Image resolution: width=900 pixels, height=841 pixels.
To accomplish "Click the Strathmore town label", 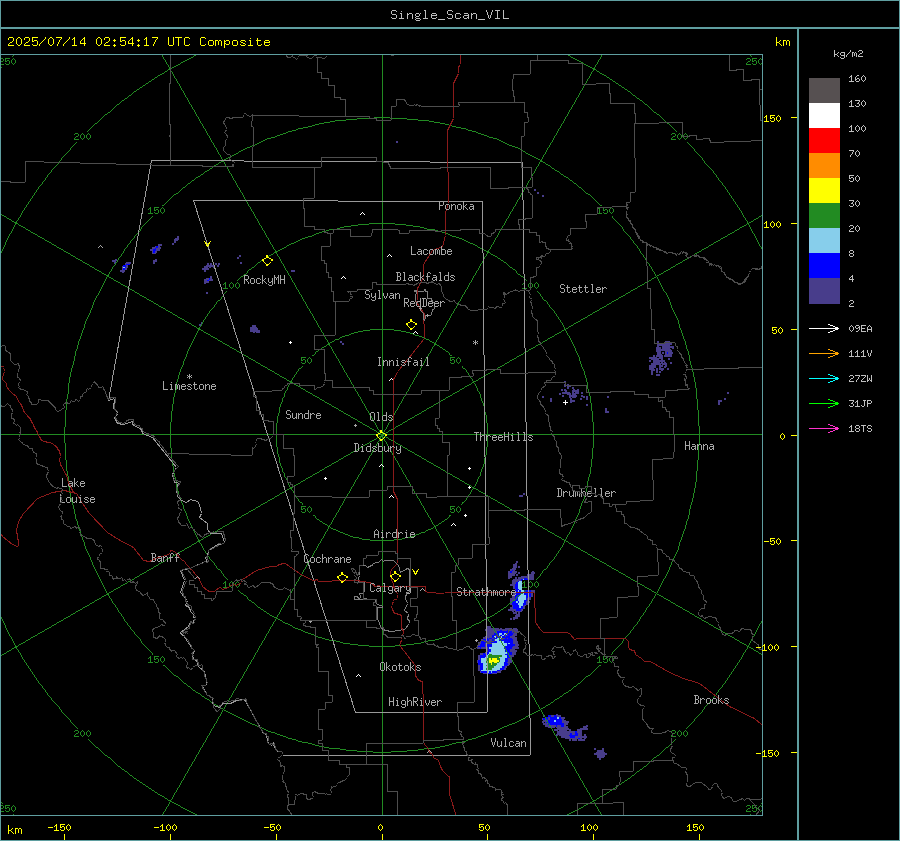I will tap(486, 592).
